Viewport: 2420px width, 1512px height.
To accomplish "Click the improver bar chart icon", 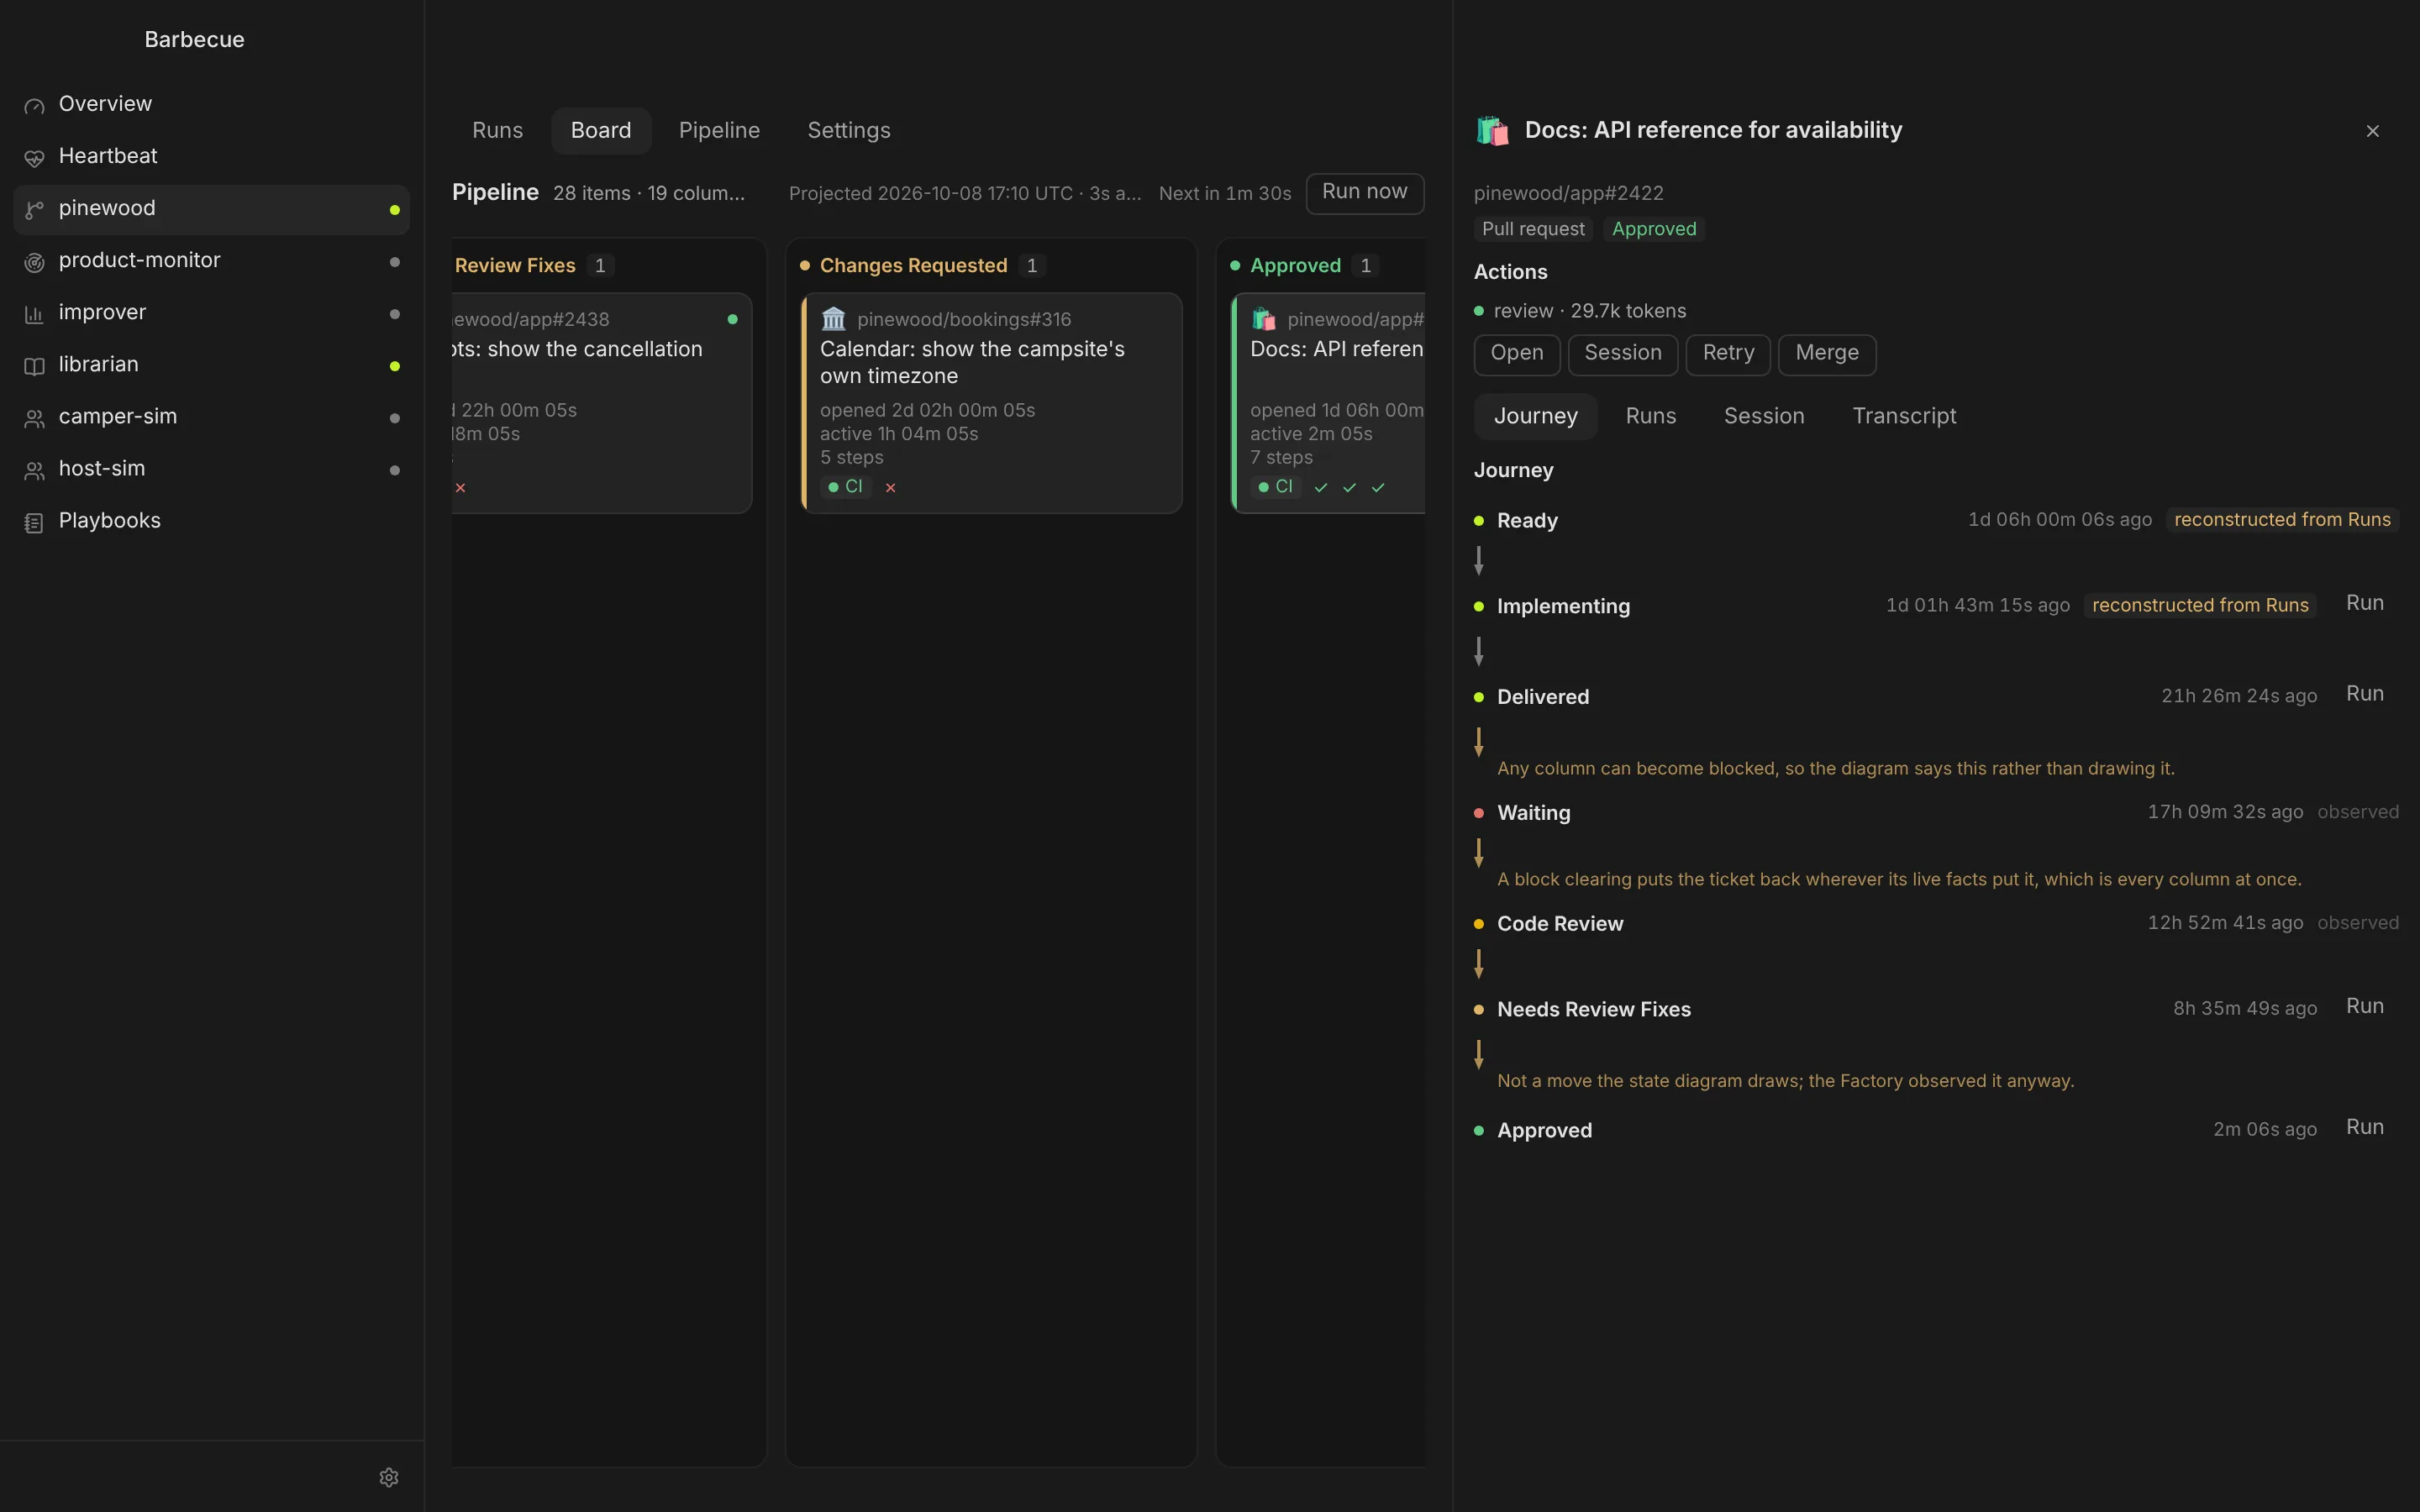I will coord(34,314).
